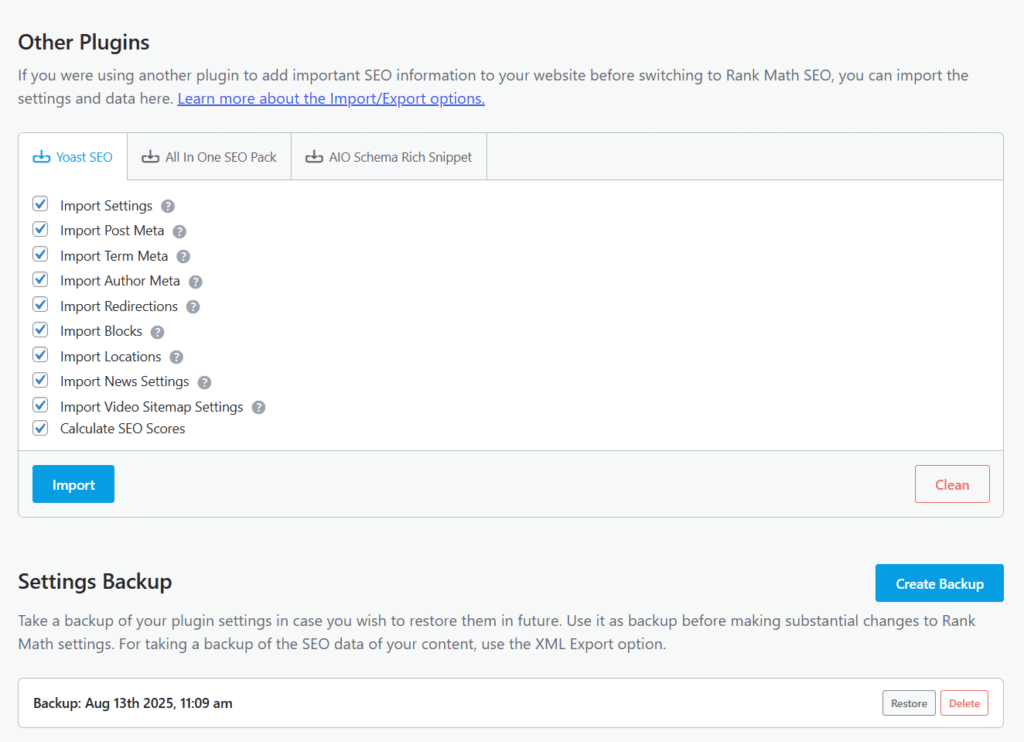Click the help icon beside Import Author Meta
This screenshot has height=742, width=1024.
[x=195, y=282]
